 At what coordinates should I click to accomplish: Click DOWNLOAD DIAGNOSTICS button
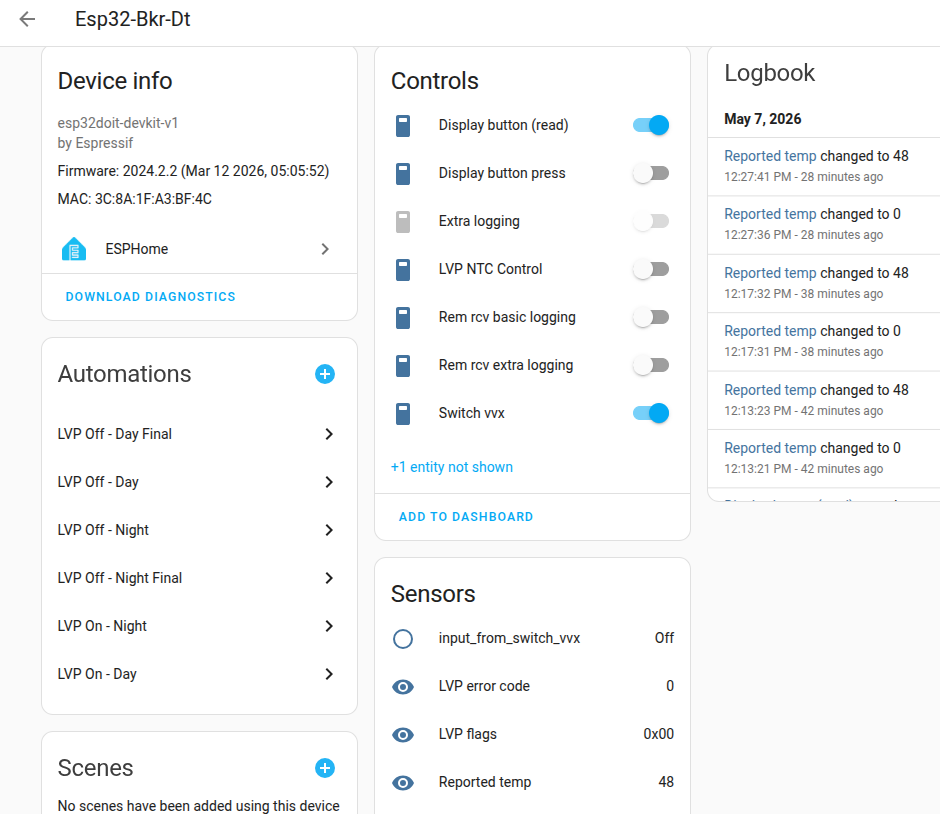point(150,297)
